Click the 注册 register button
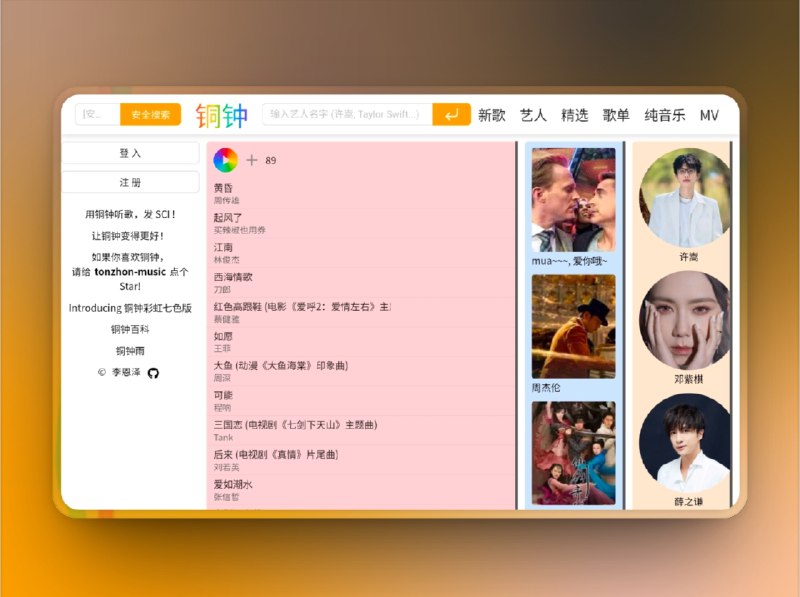The image size is (800, 597). (131, 182)
